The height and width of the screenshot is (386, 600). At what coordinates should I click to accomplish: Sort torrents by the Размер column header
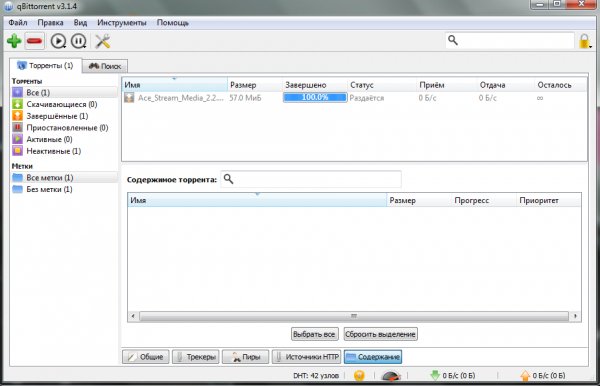[x=254, y=85]
